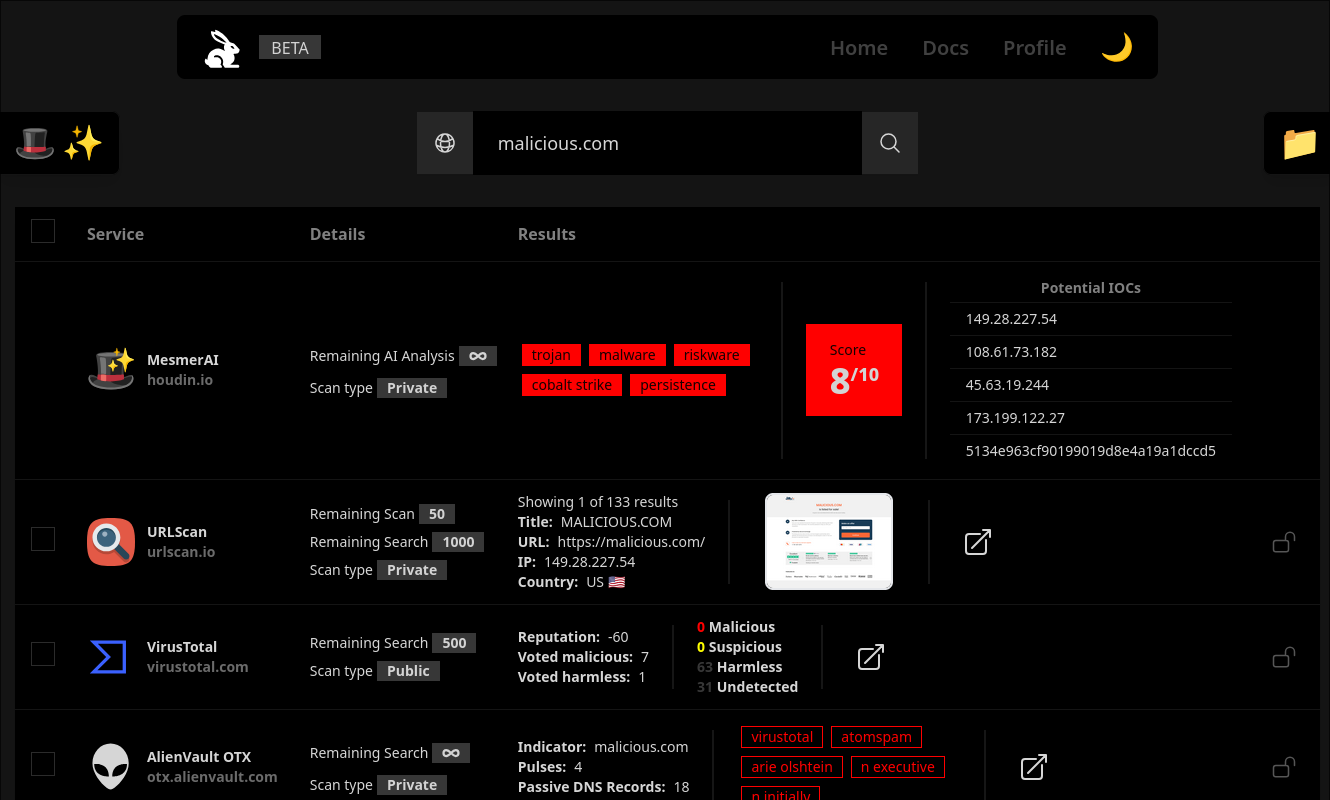Viewport: 1330px width, 800px height.
Task: Check the VirusTotal row checkbox
Action: [43, 654]
